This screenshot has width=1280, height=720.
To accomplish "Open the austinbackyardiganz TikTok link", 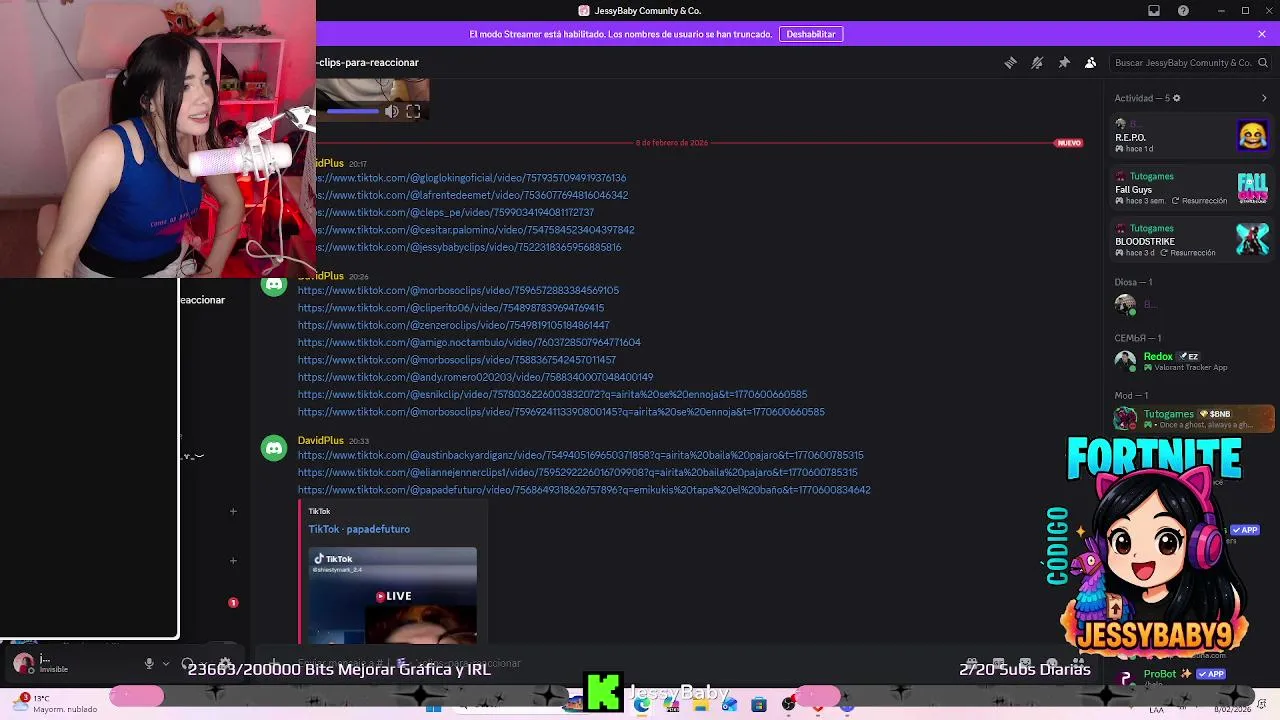I will pos(580,455).
